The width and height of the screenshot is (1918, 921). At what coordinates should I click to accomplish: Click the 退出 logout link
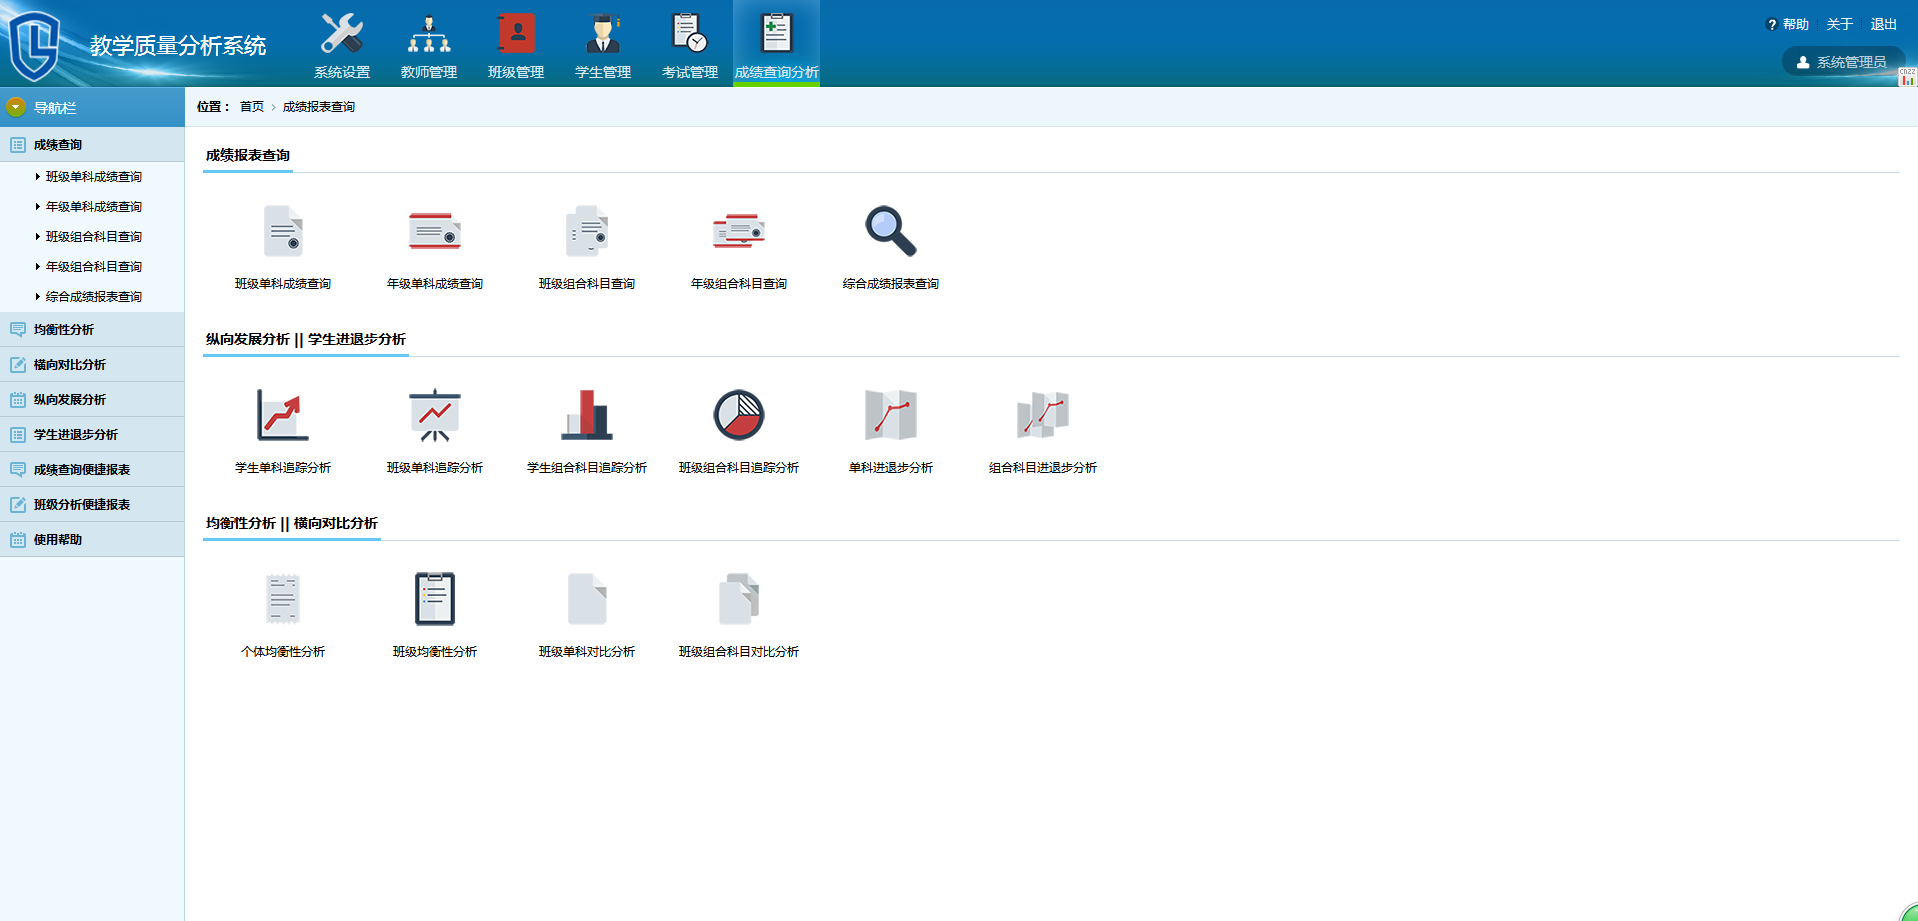pos(1884,24)
